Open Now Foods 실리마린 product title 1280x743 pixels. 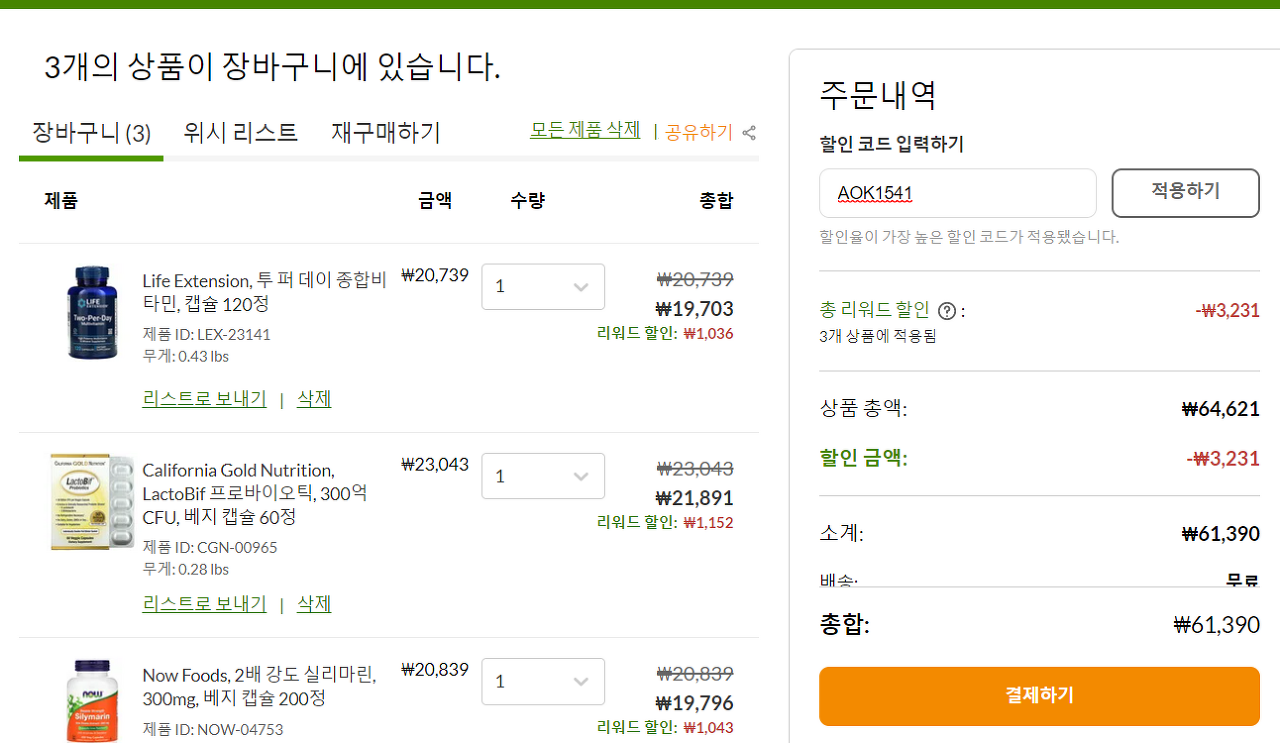coord(260,686)
